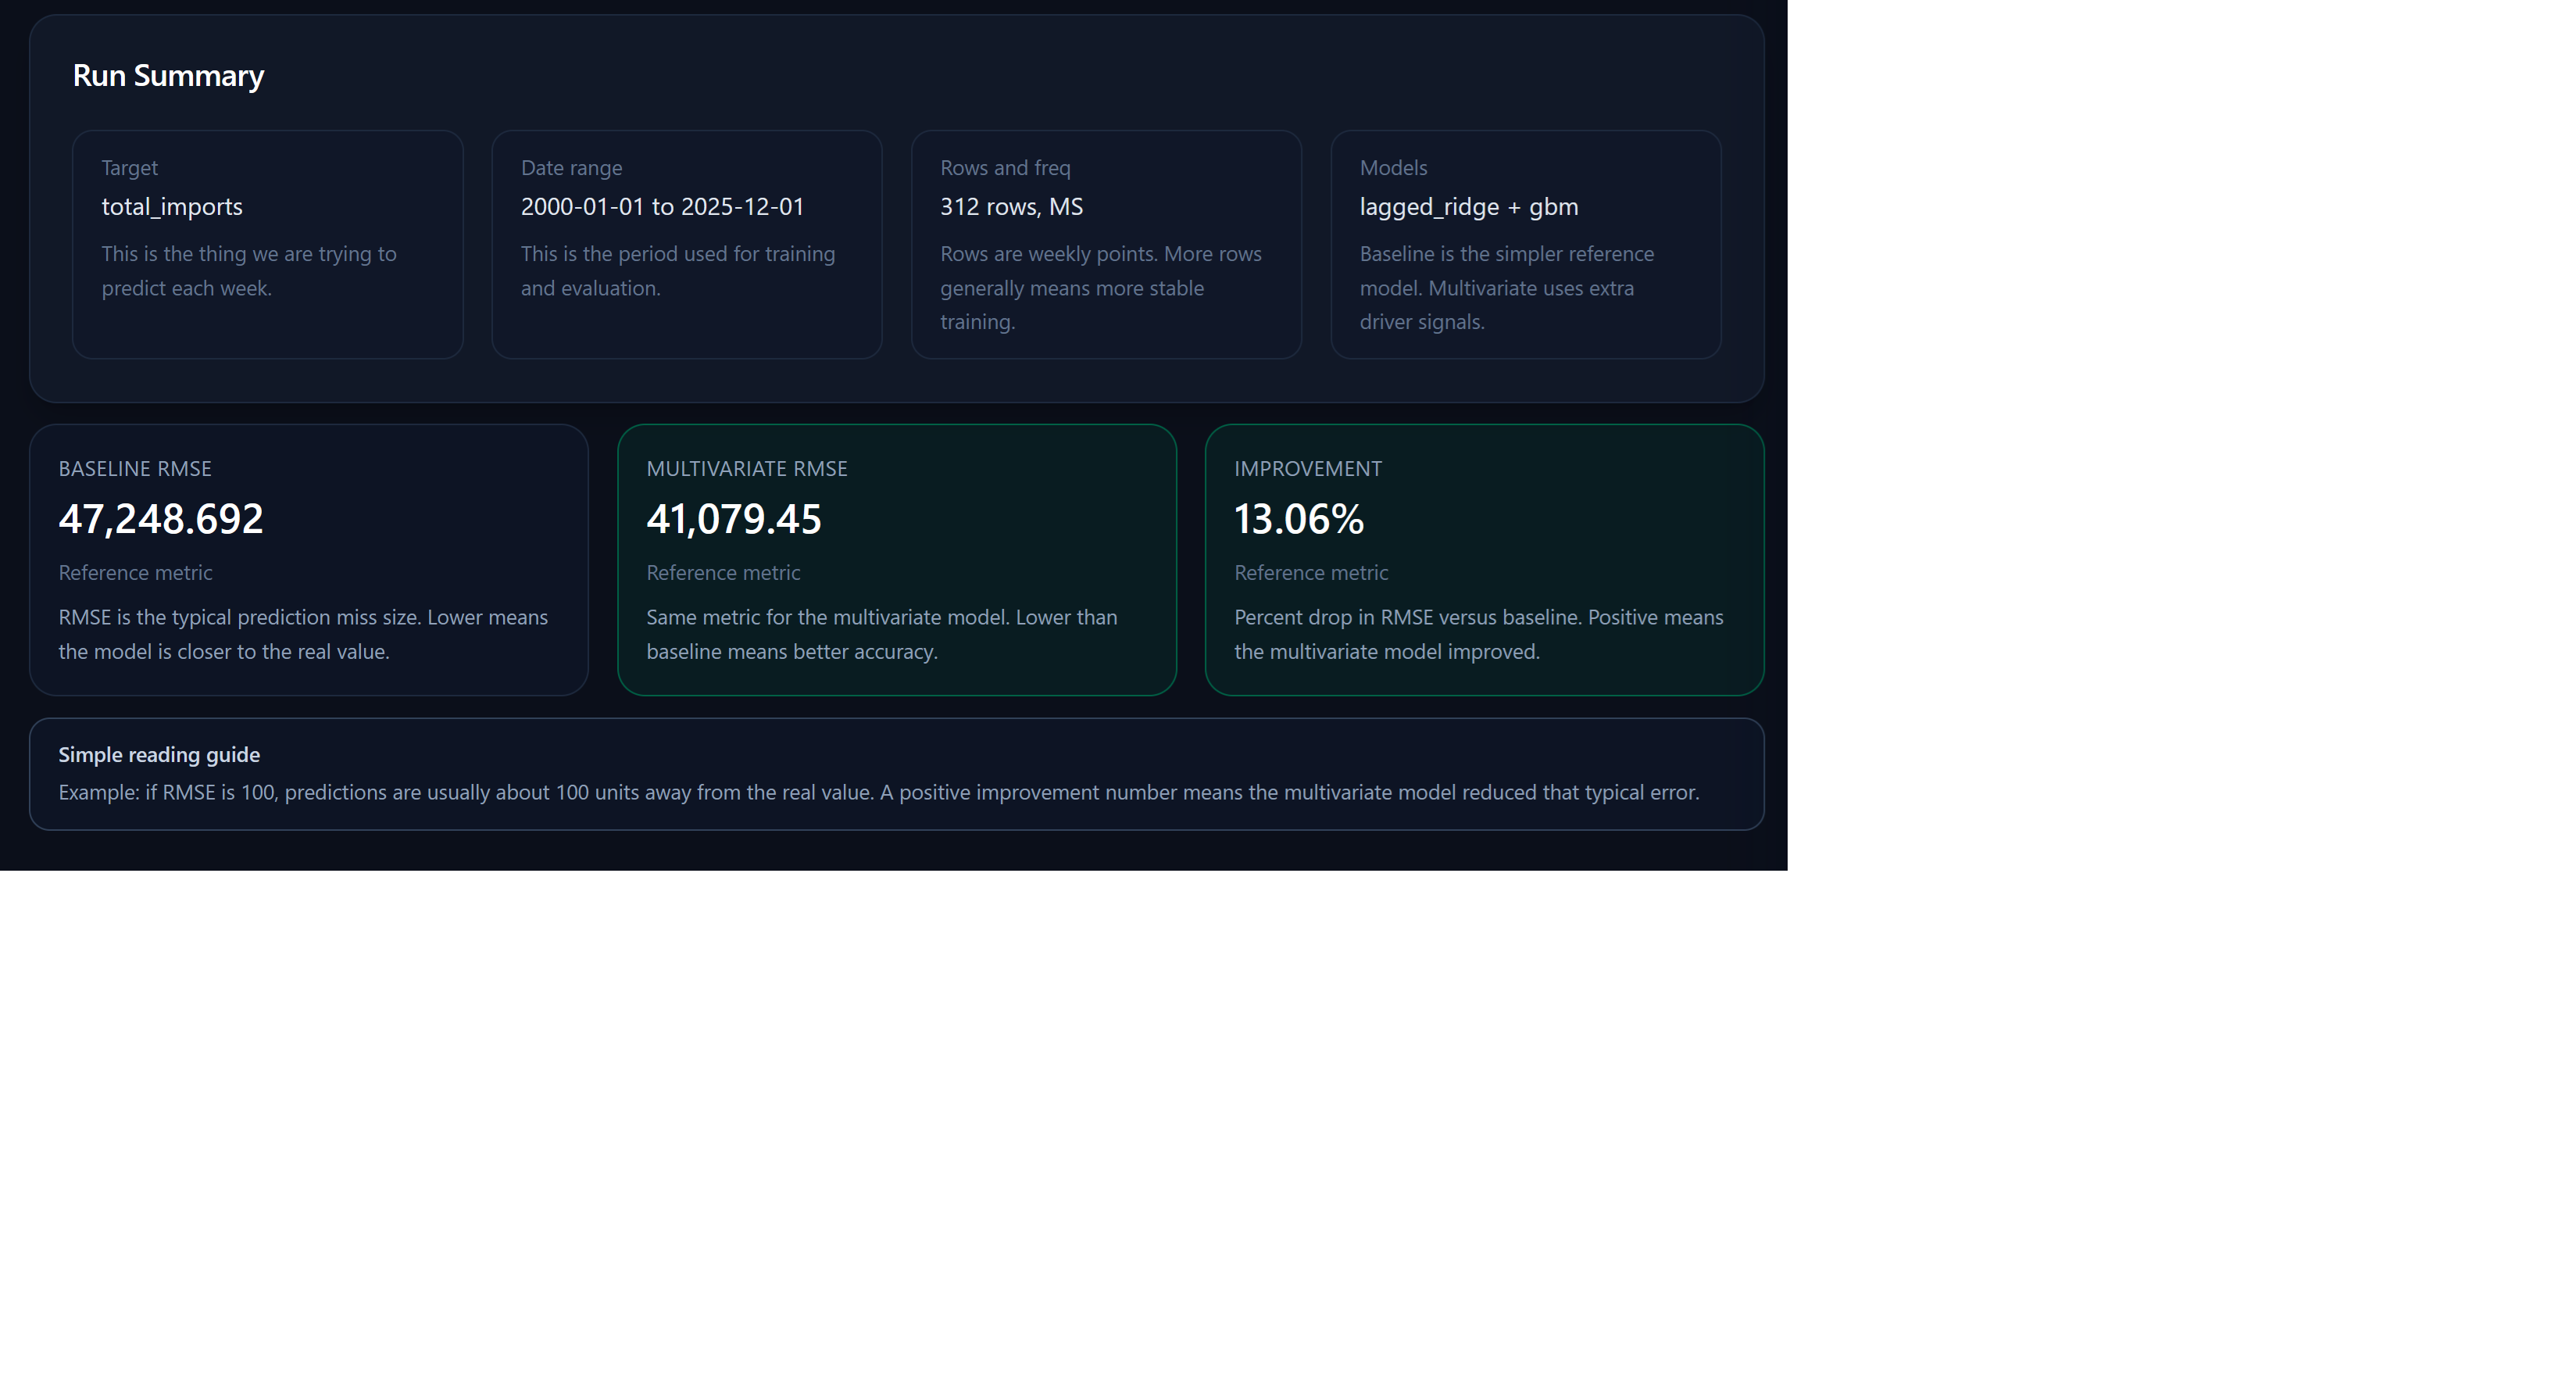Viewport: 2576px width, 1392px height.
Task: Click the Simple reading guide title
Action: (159, 755)
